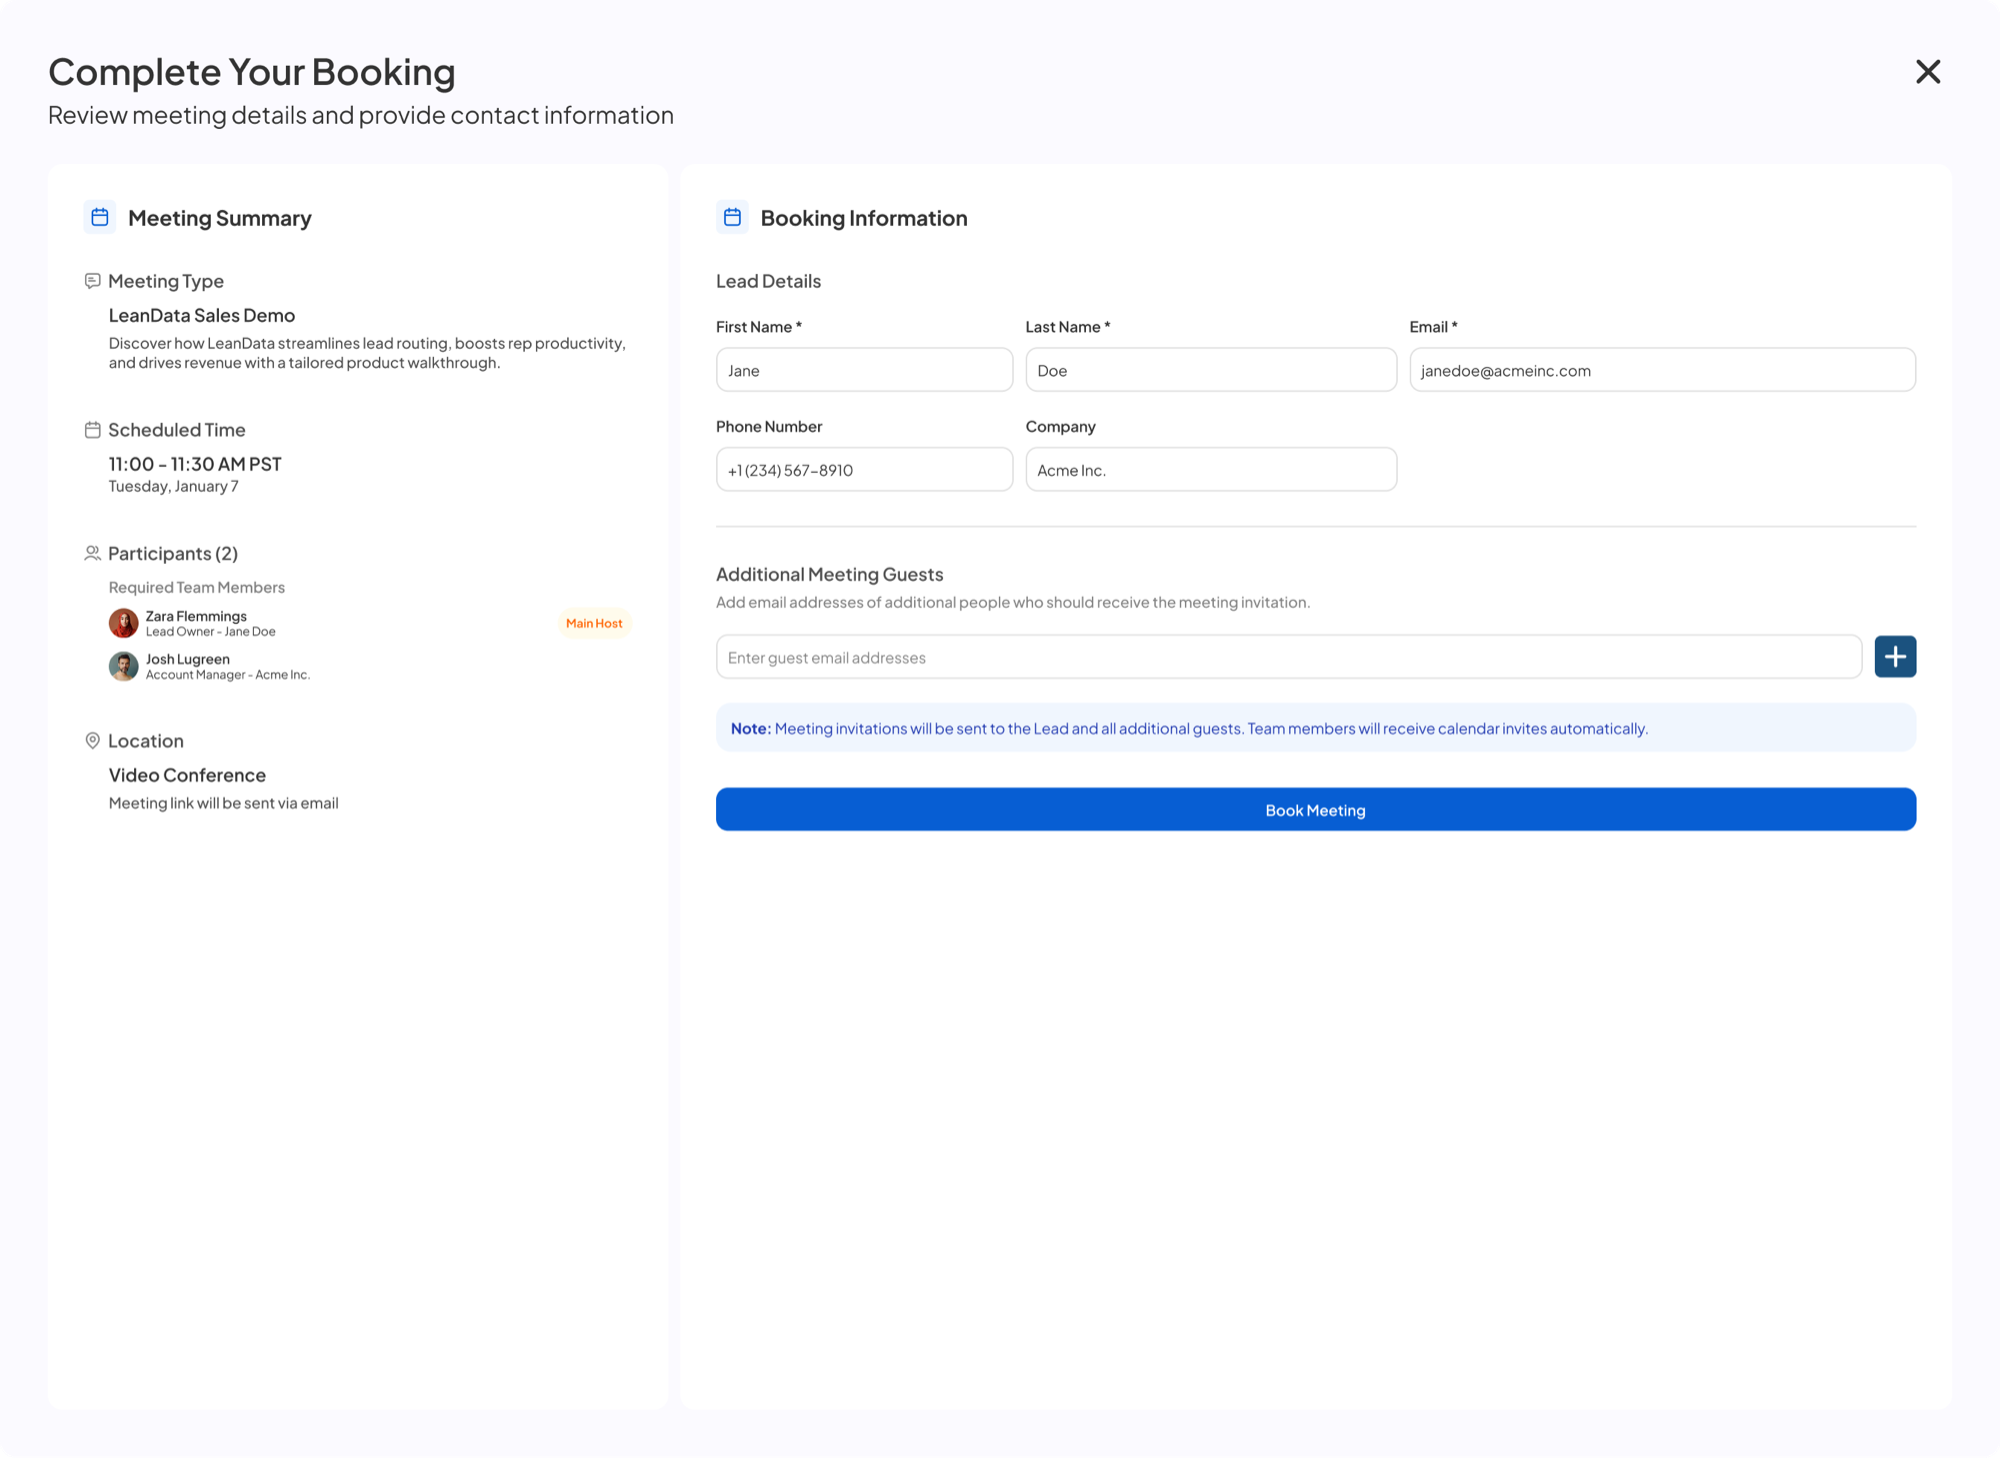Click the Lead Details heading
The height and width of the screenshot is (1458, 2000).
(x=768, y=281)
